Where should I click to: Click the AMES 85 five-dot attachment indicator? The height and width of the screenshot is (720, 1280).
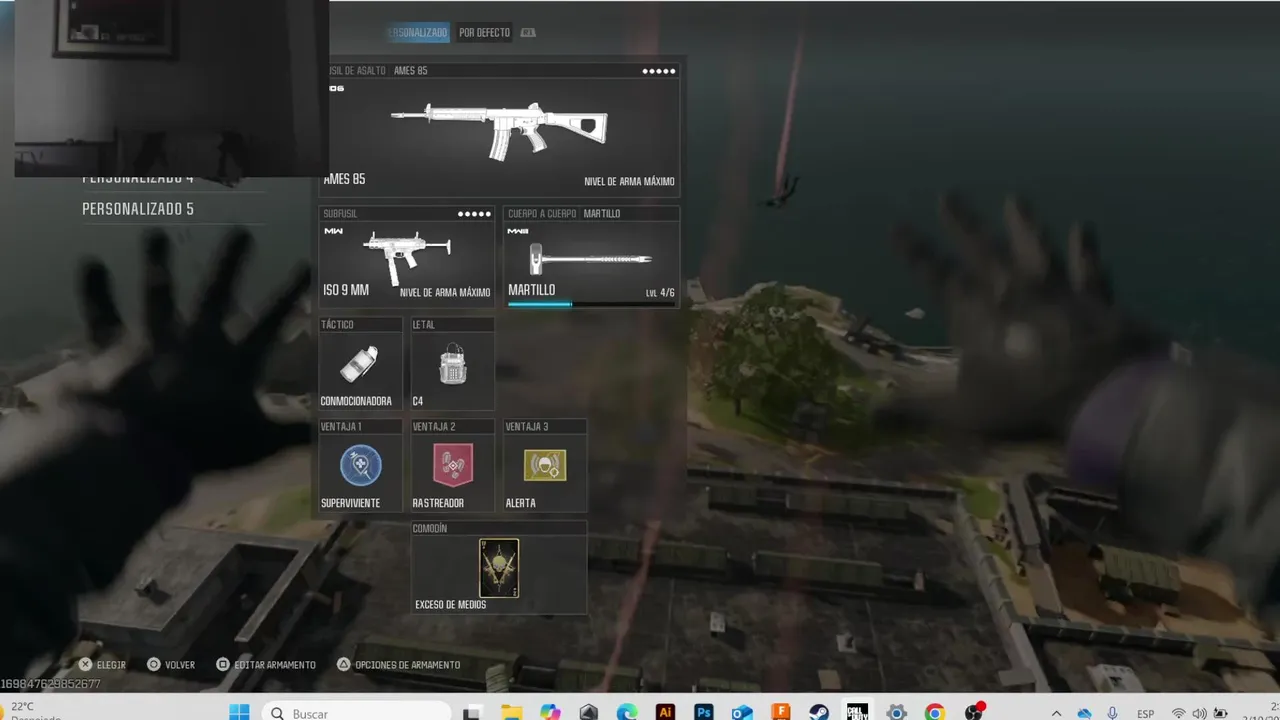click(659, 71)
